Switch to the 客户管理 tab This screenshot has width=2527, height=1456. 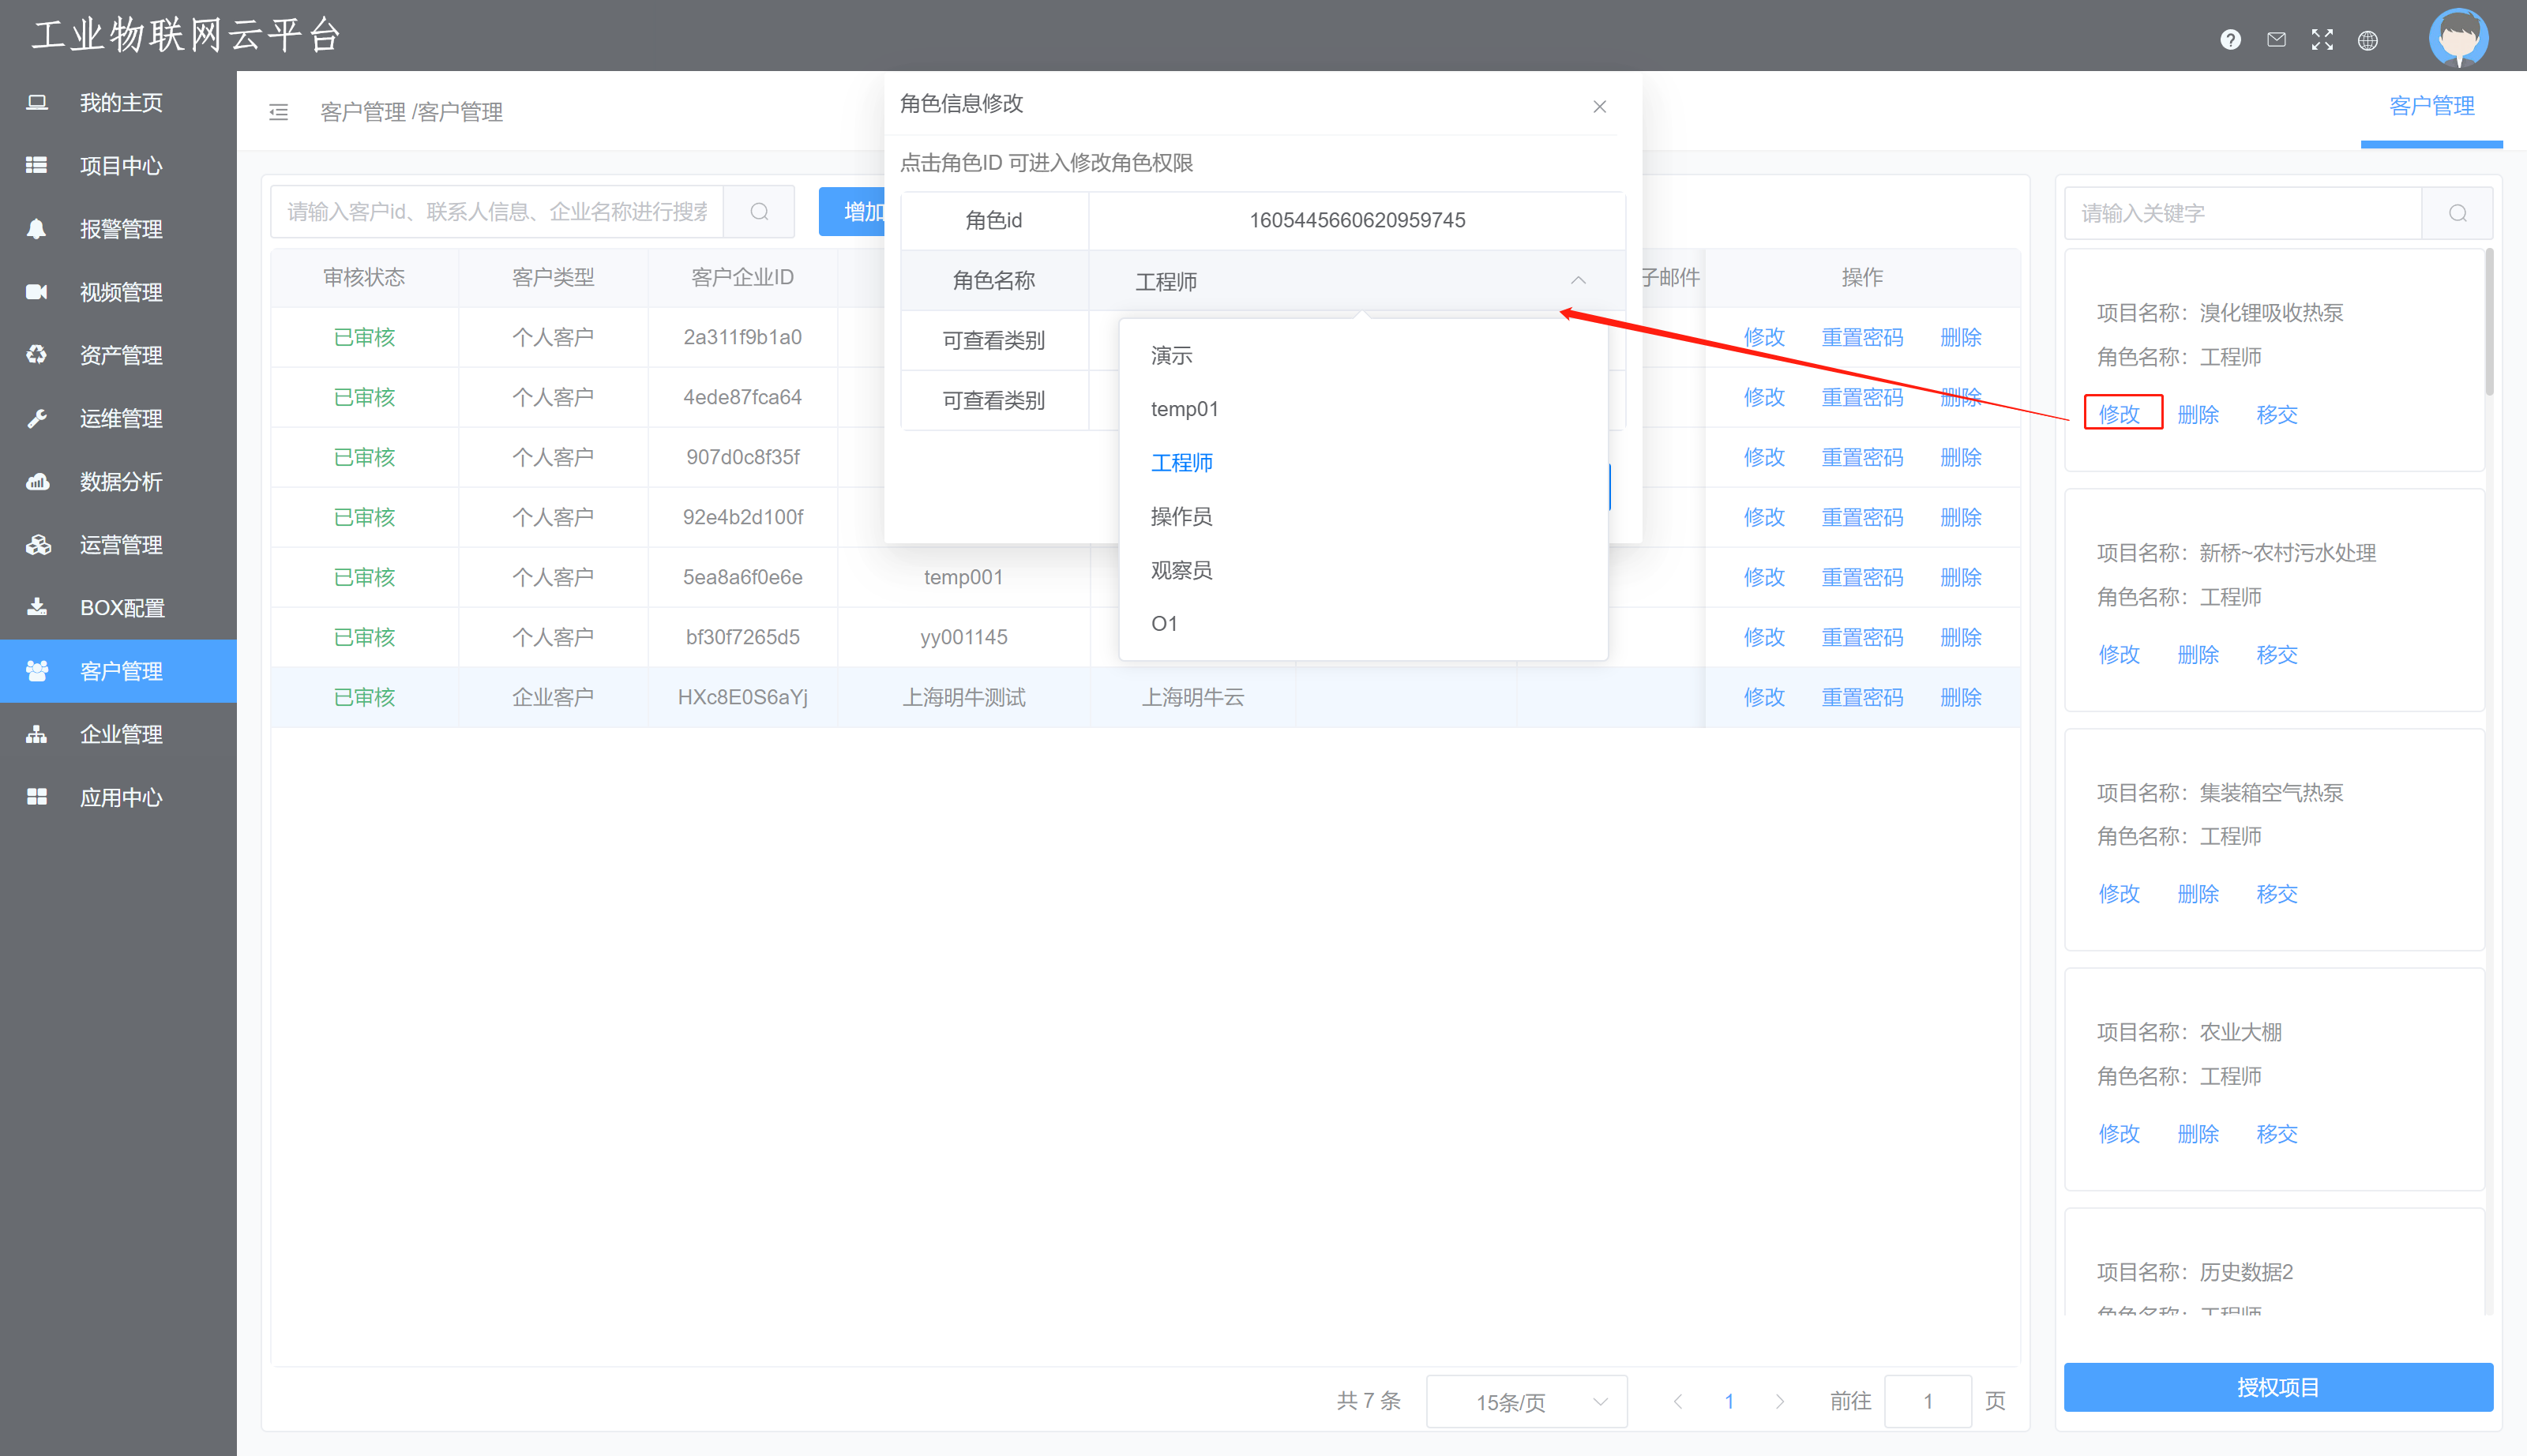coord(2431,106)
